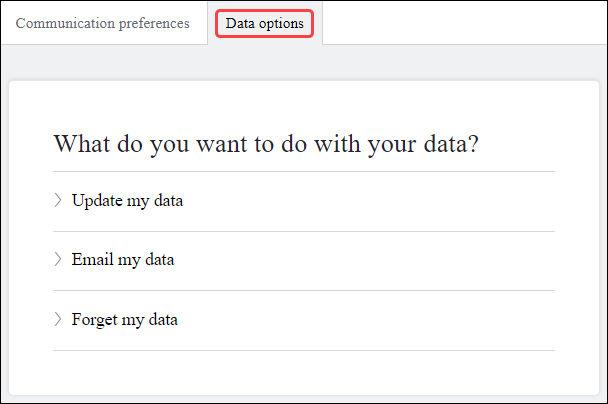Screen dimensions: 608x404
Task: Toggle the Email my data arrow icon
Action: click(x=58, y=260)
